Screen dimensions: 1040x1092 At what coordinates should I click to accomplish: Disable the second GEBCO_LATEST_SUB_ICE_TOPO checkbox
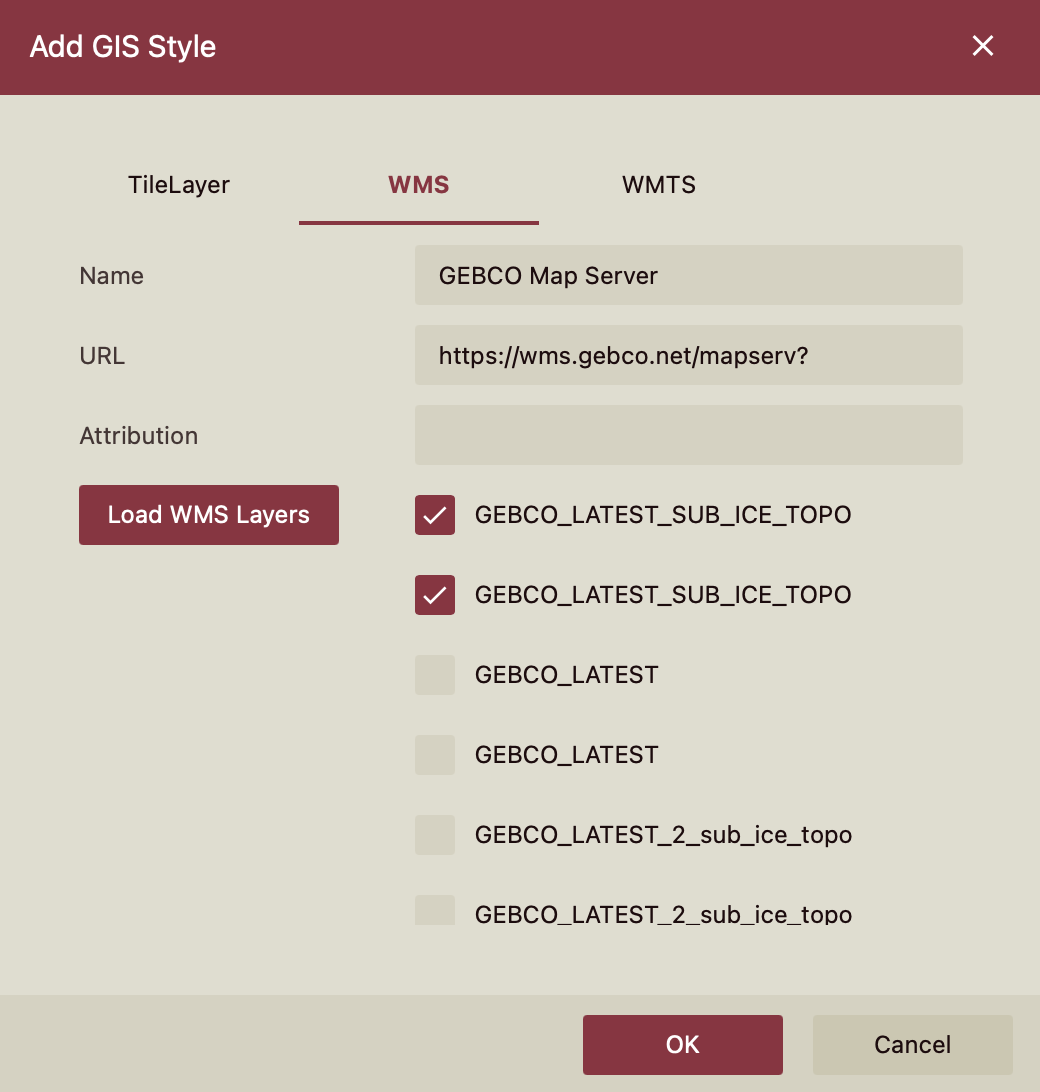[434, 595]
